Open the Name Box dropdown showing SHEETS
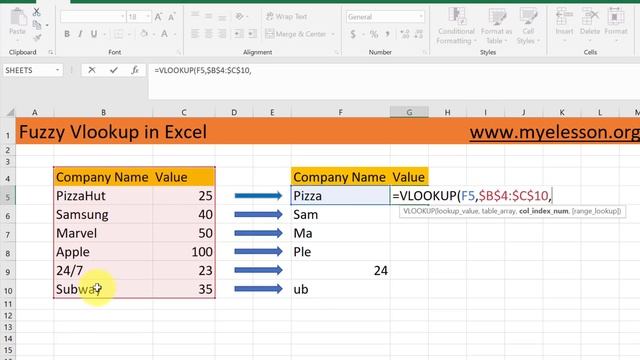 pyautogui.click(x=58, y=70)
